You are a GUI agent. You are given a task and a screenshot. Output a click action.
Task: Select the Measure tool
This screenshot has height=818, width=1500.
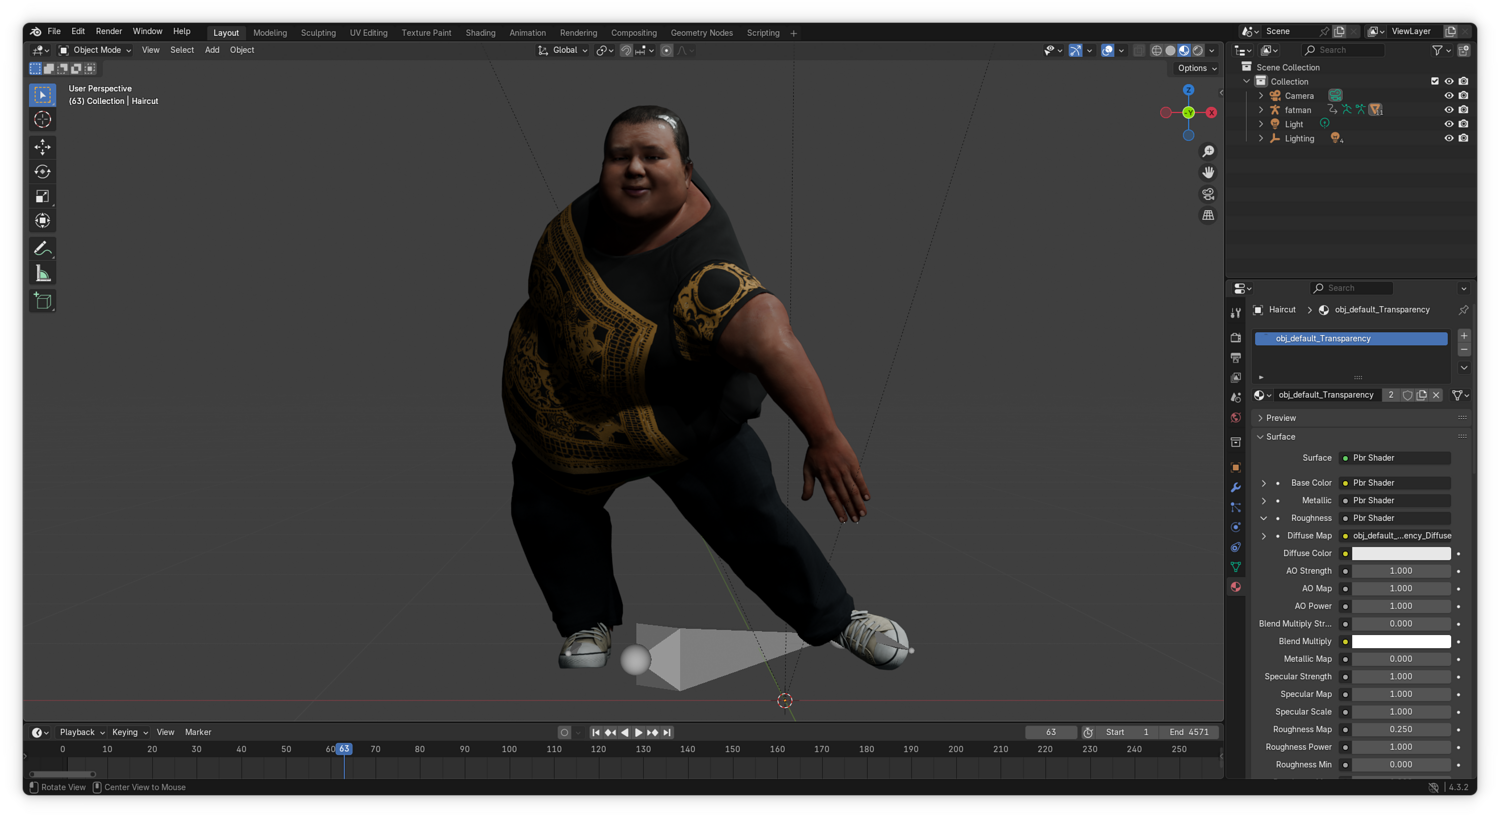[x=42, y=274]
